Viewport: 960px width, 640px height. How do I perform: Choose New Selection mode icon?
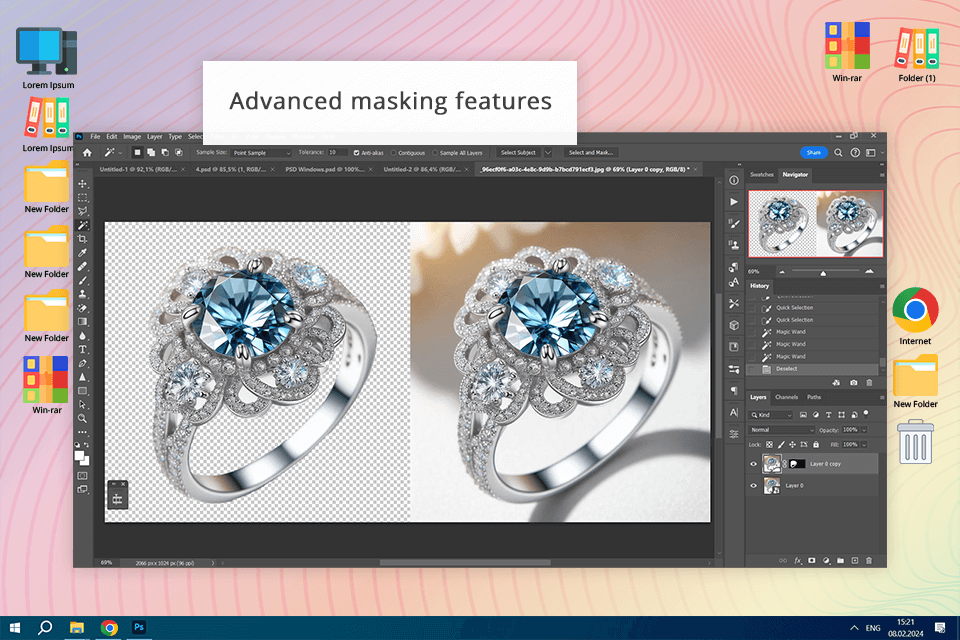[x=137, y=152]
